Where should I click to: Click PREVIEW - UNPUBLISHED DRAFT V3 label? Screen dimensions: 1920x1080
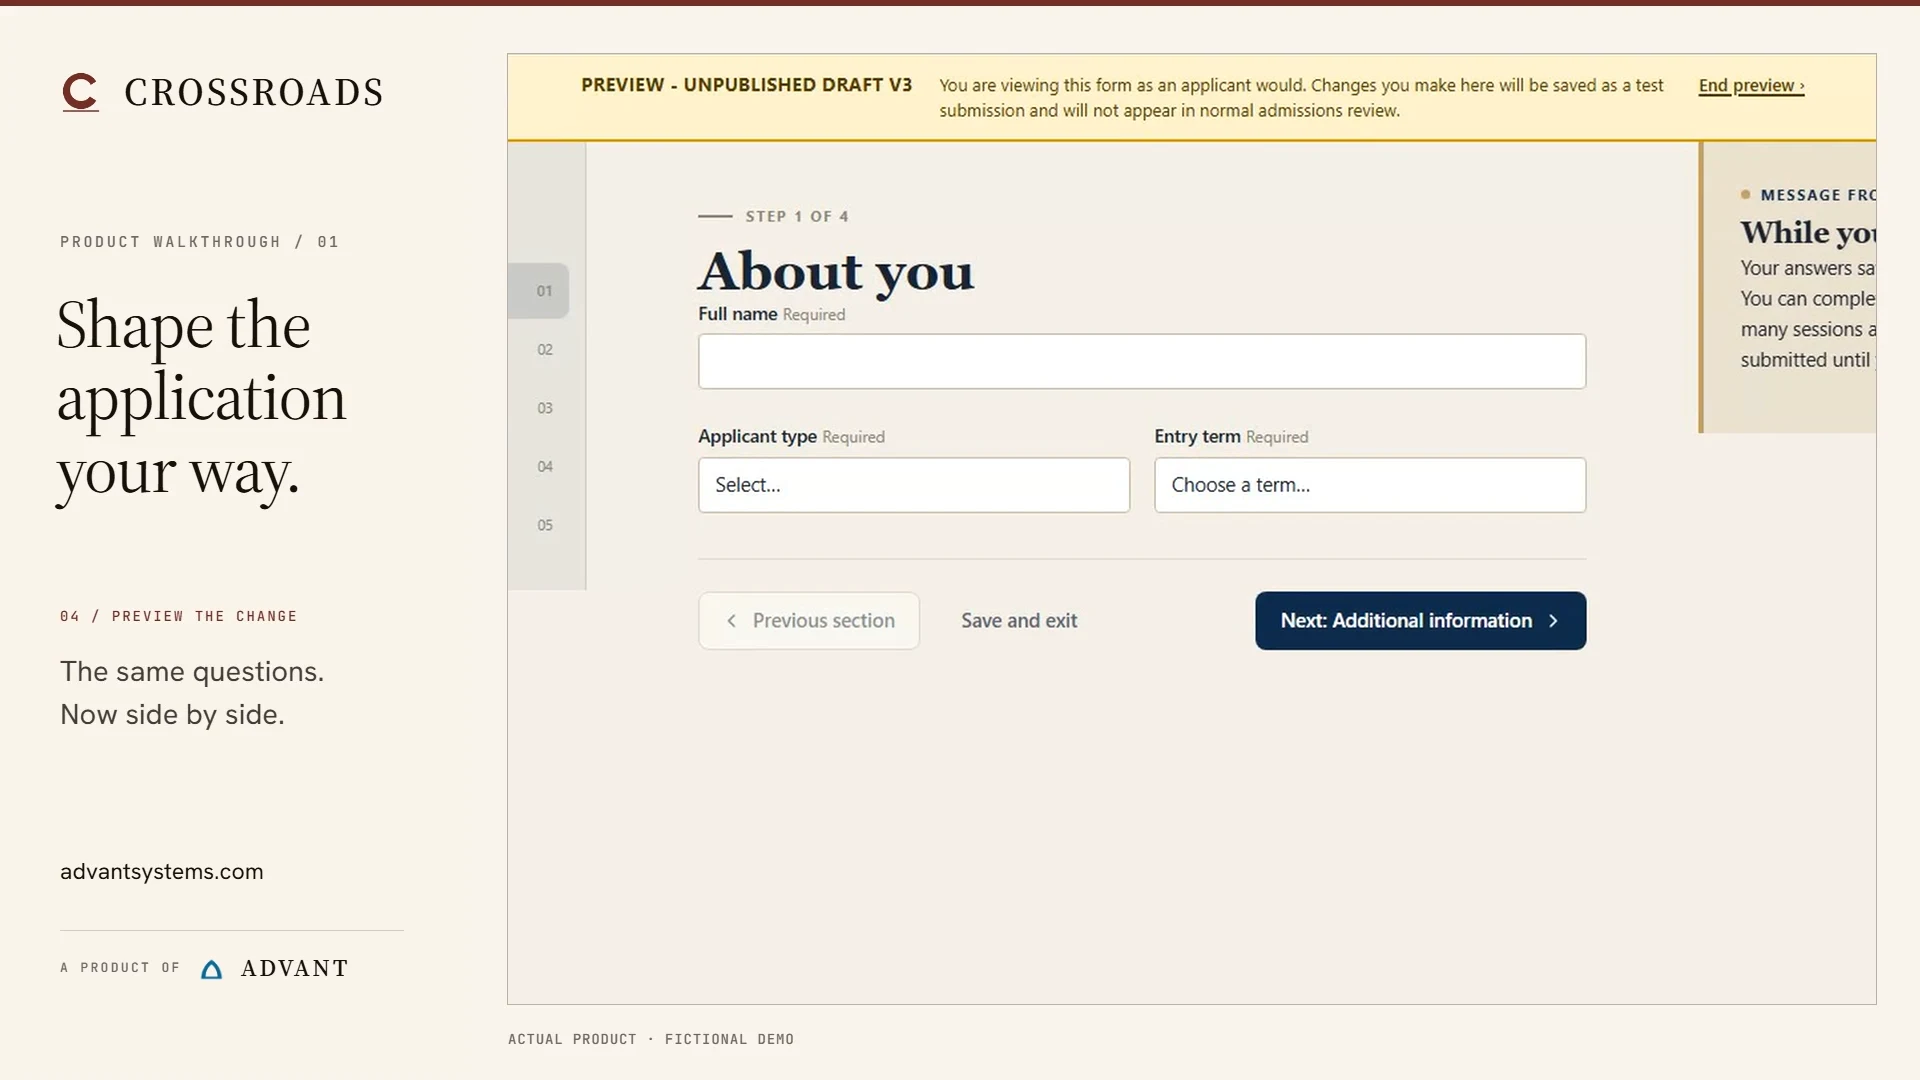(746, 85)
